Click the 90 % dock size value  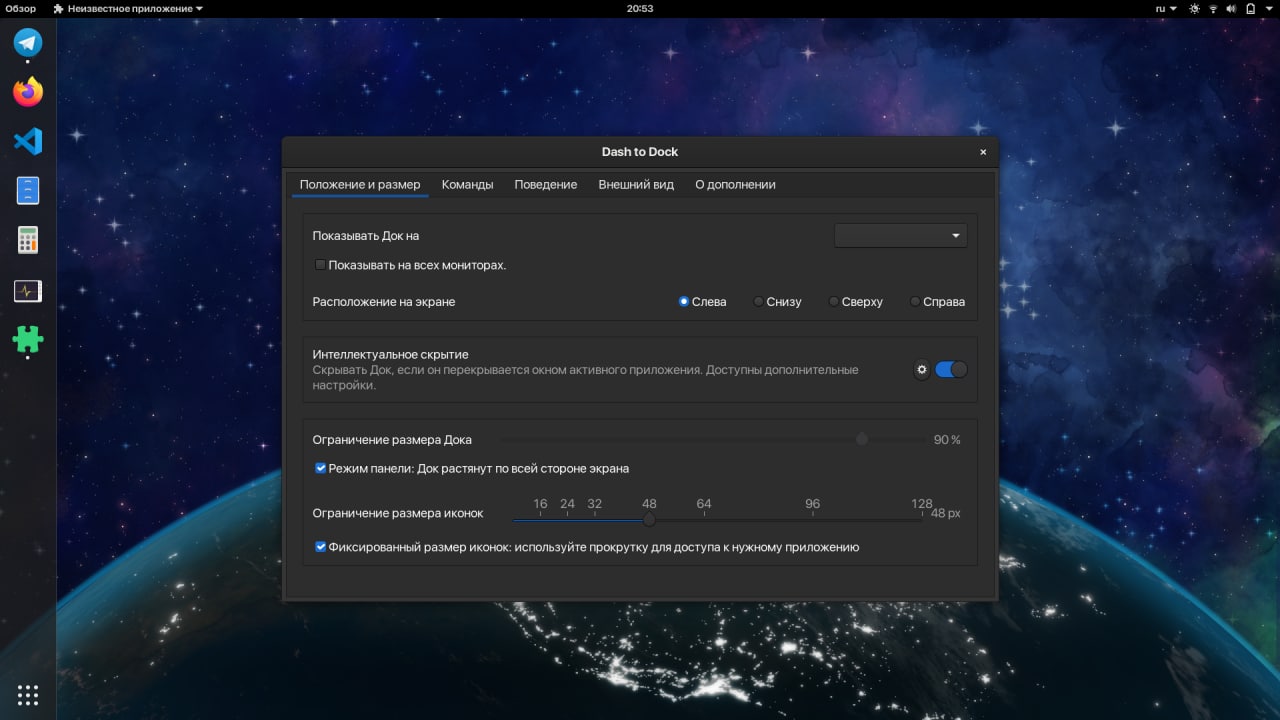[x=946, y=440]
